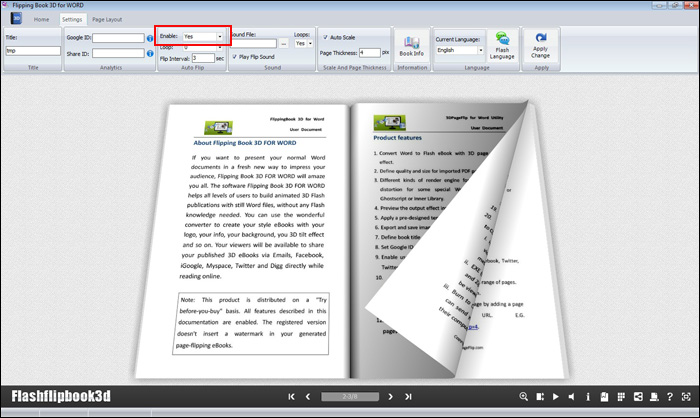
Task: Click Apply Change button
Action: pos(541,46)
